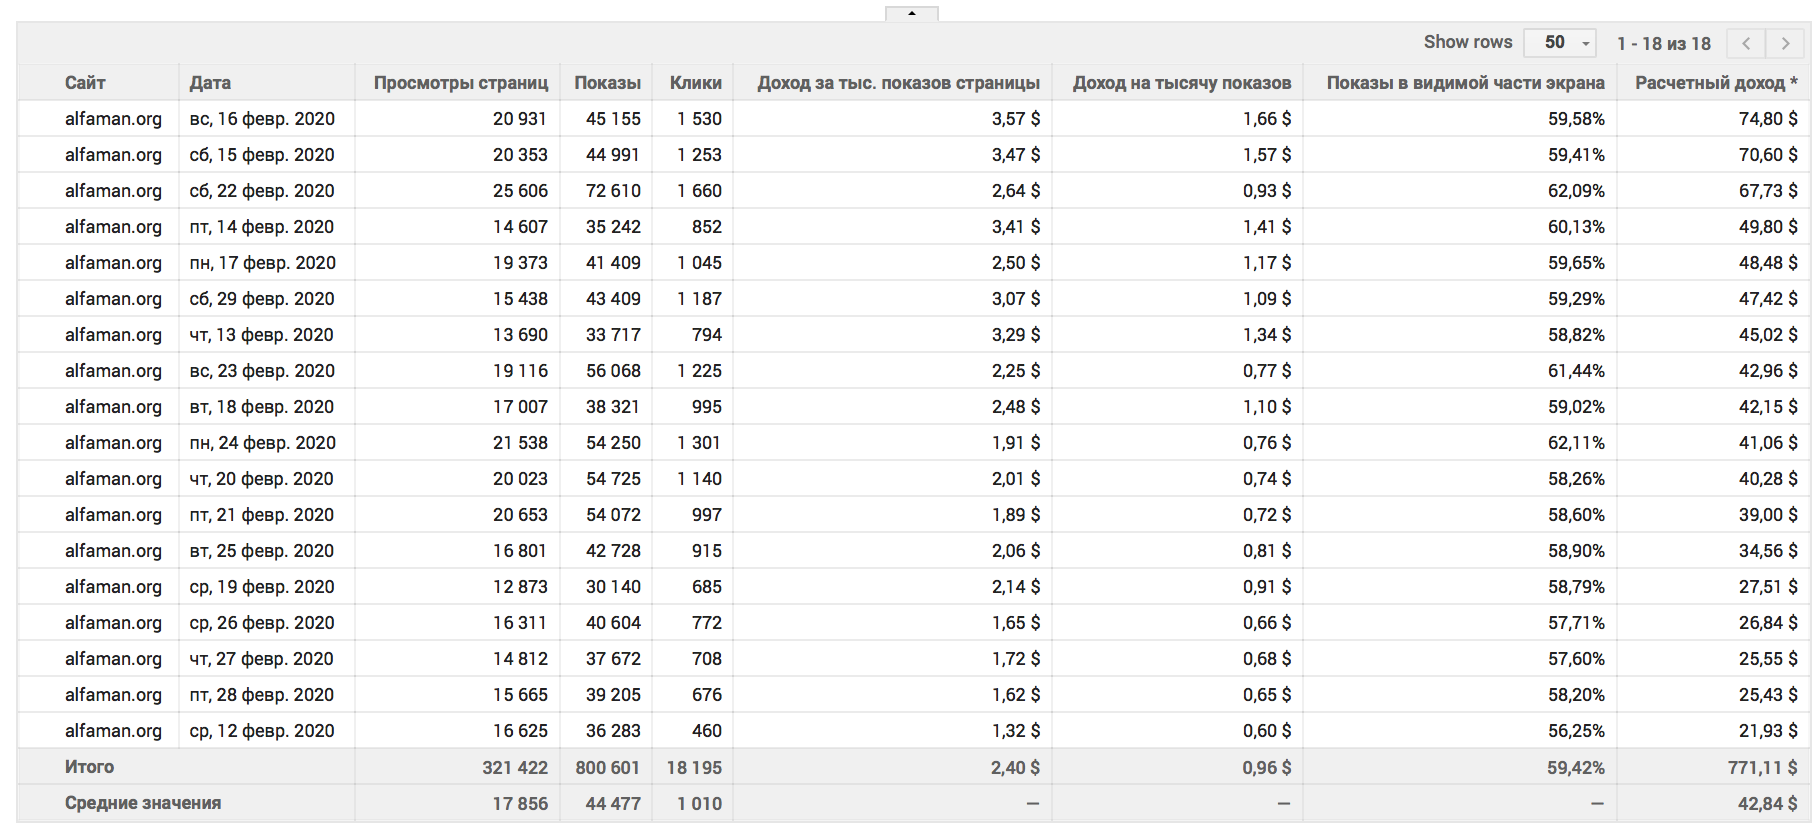The image size is (1818, 836).
Task: Select the date 'ср, 19 февр. 2020'
Action: coord(262,587)
